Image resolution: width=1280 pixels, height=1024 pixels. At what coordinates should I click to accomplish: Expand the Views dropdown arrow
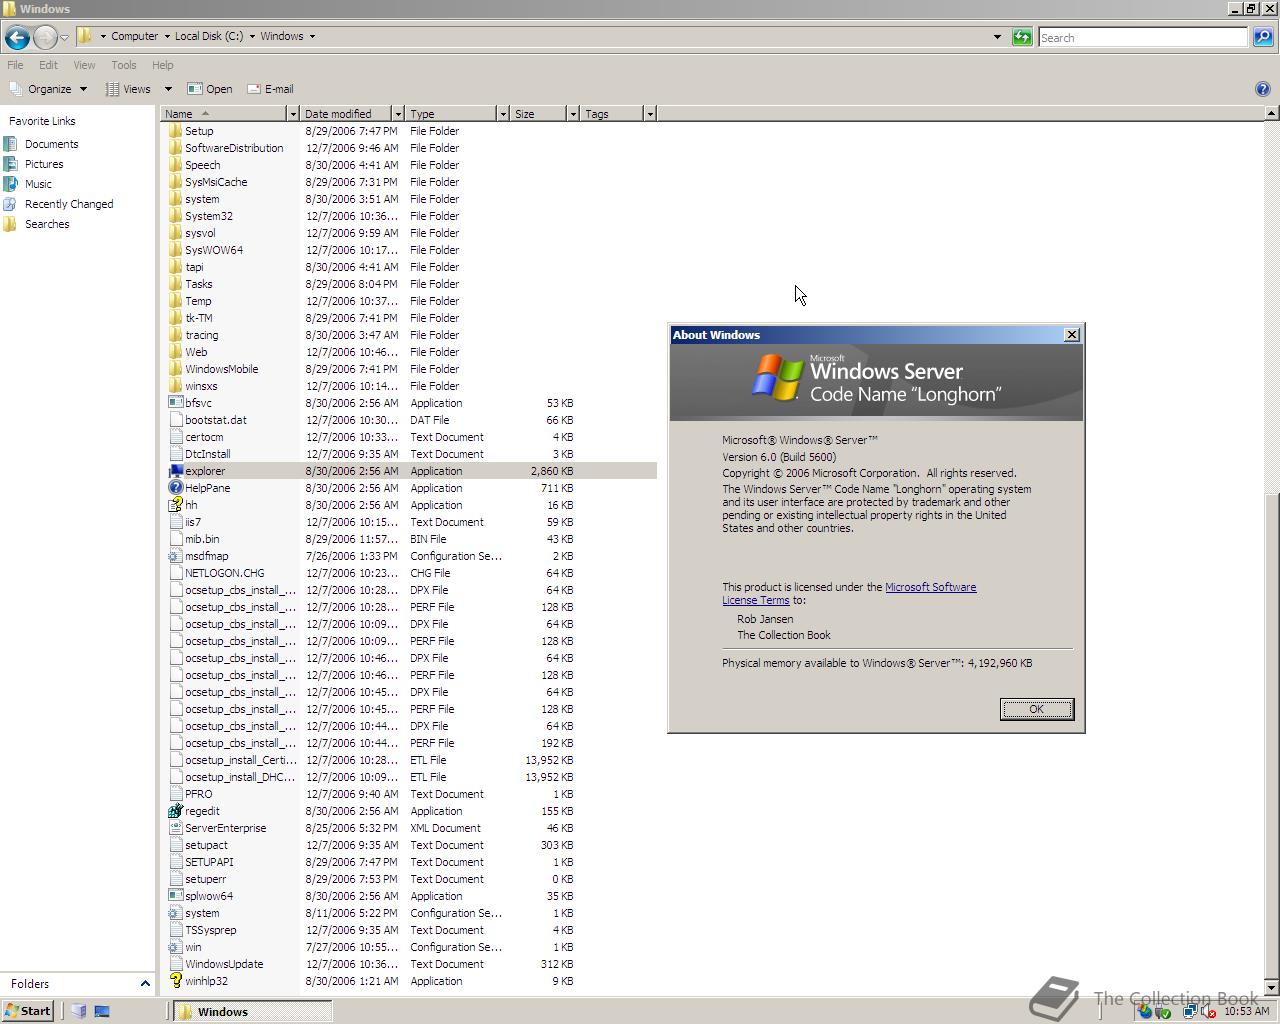[168, 89]
